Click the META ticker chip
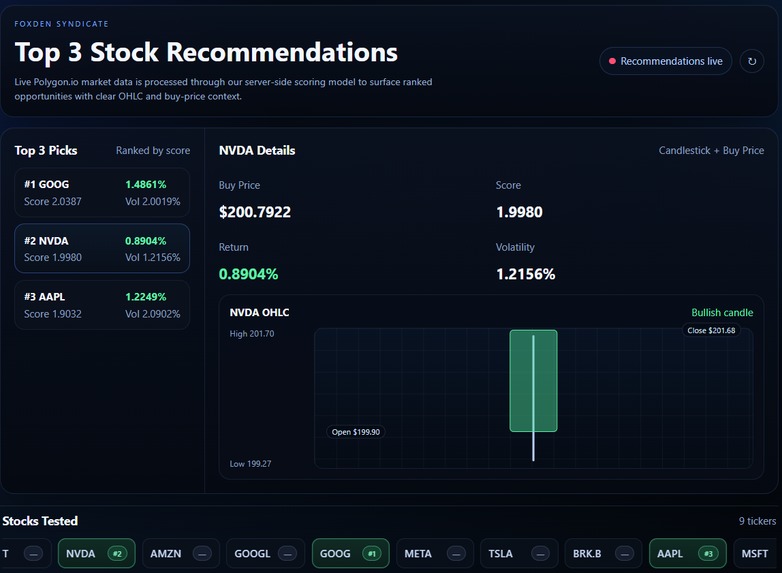The width and height of the screenshot is (782, 573). (x=435, y=554)
